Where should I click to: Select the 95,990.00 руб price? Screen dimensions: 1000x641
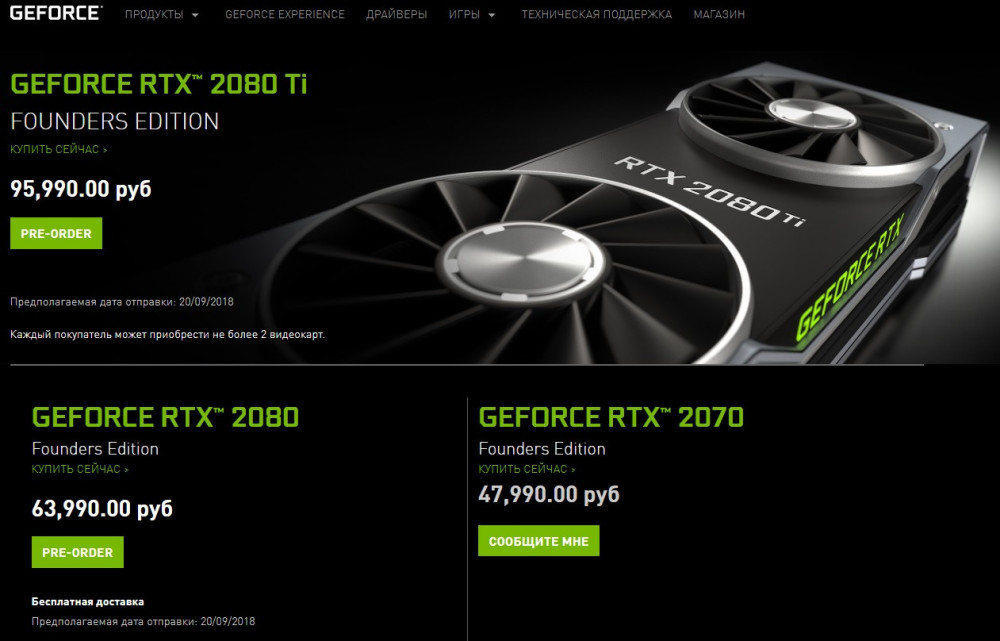coord(81,189)
